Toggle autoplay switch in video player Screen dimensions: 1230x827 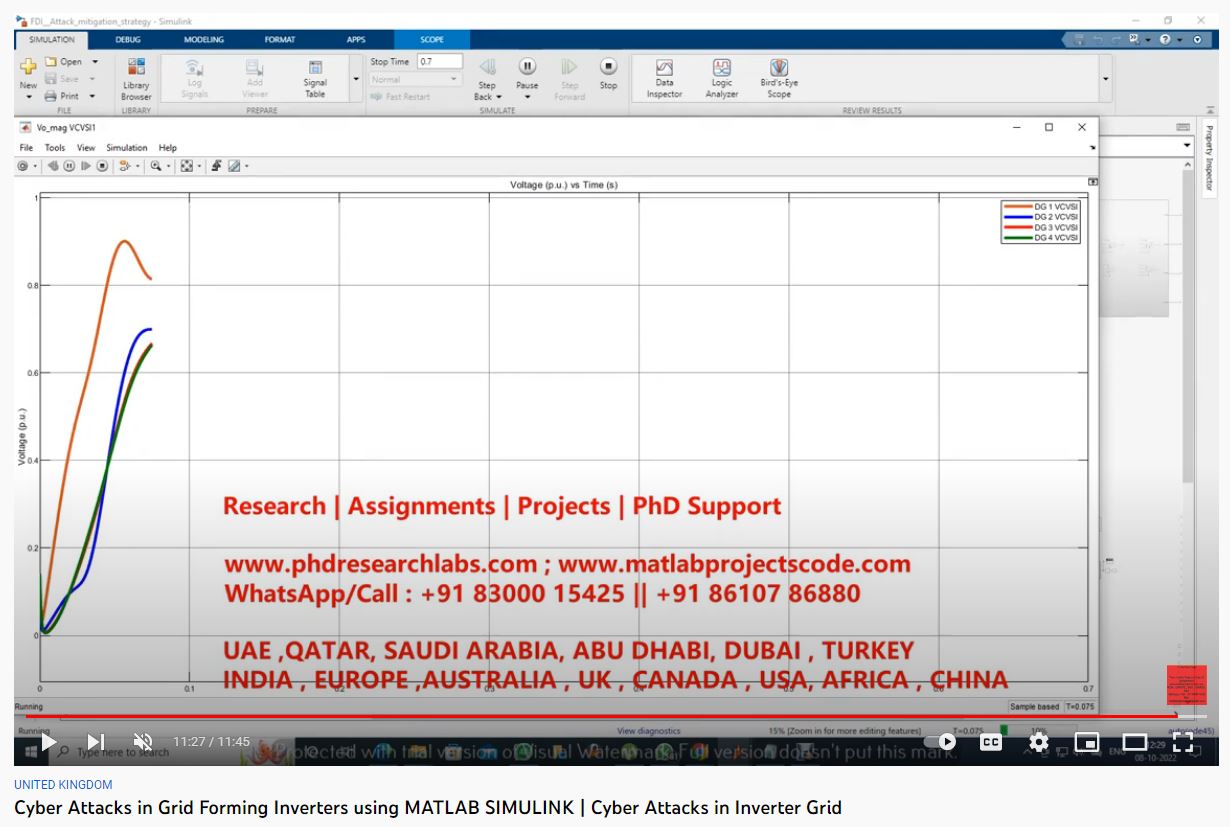point(940,742)
